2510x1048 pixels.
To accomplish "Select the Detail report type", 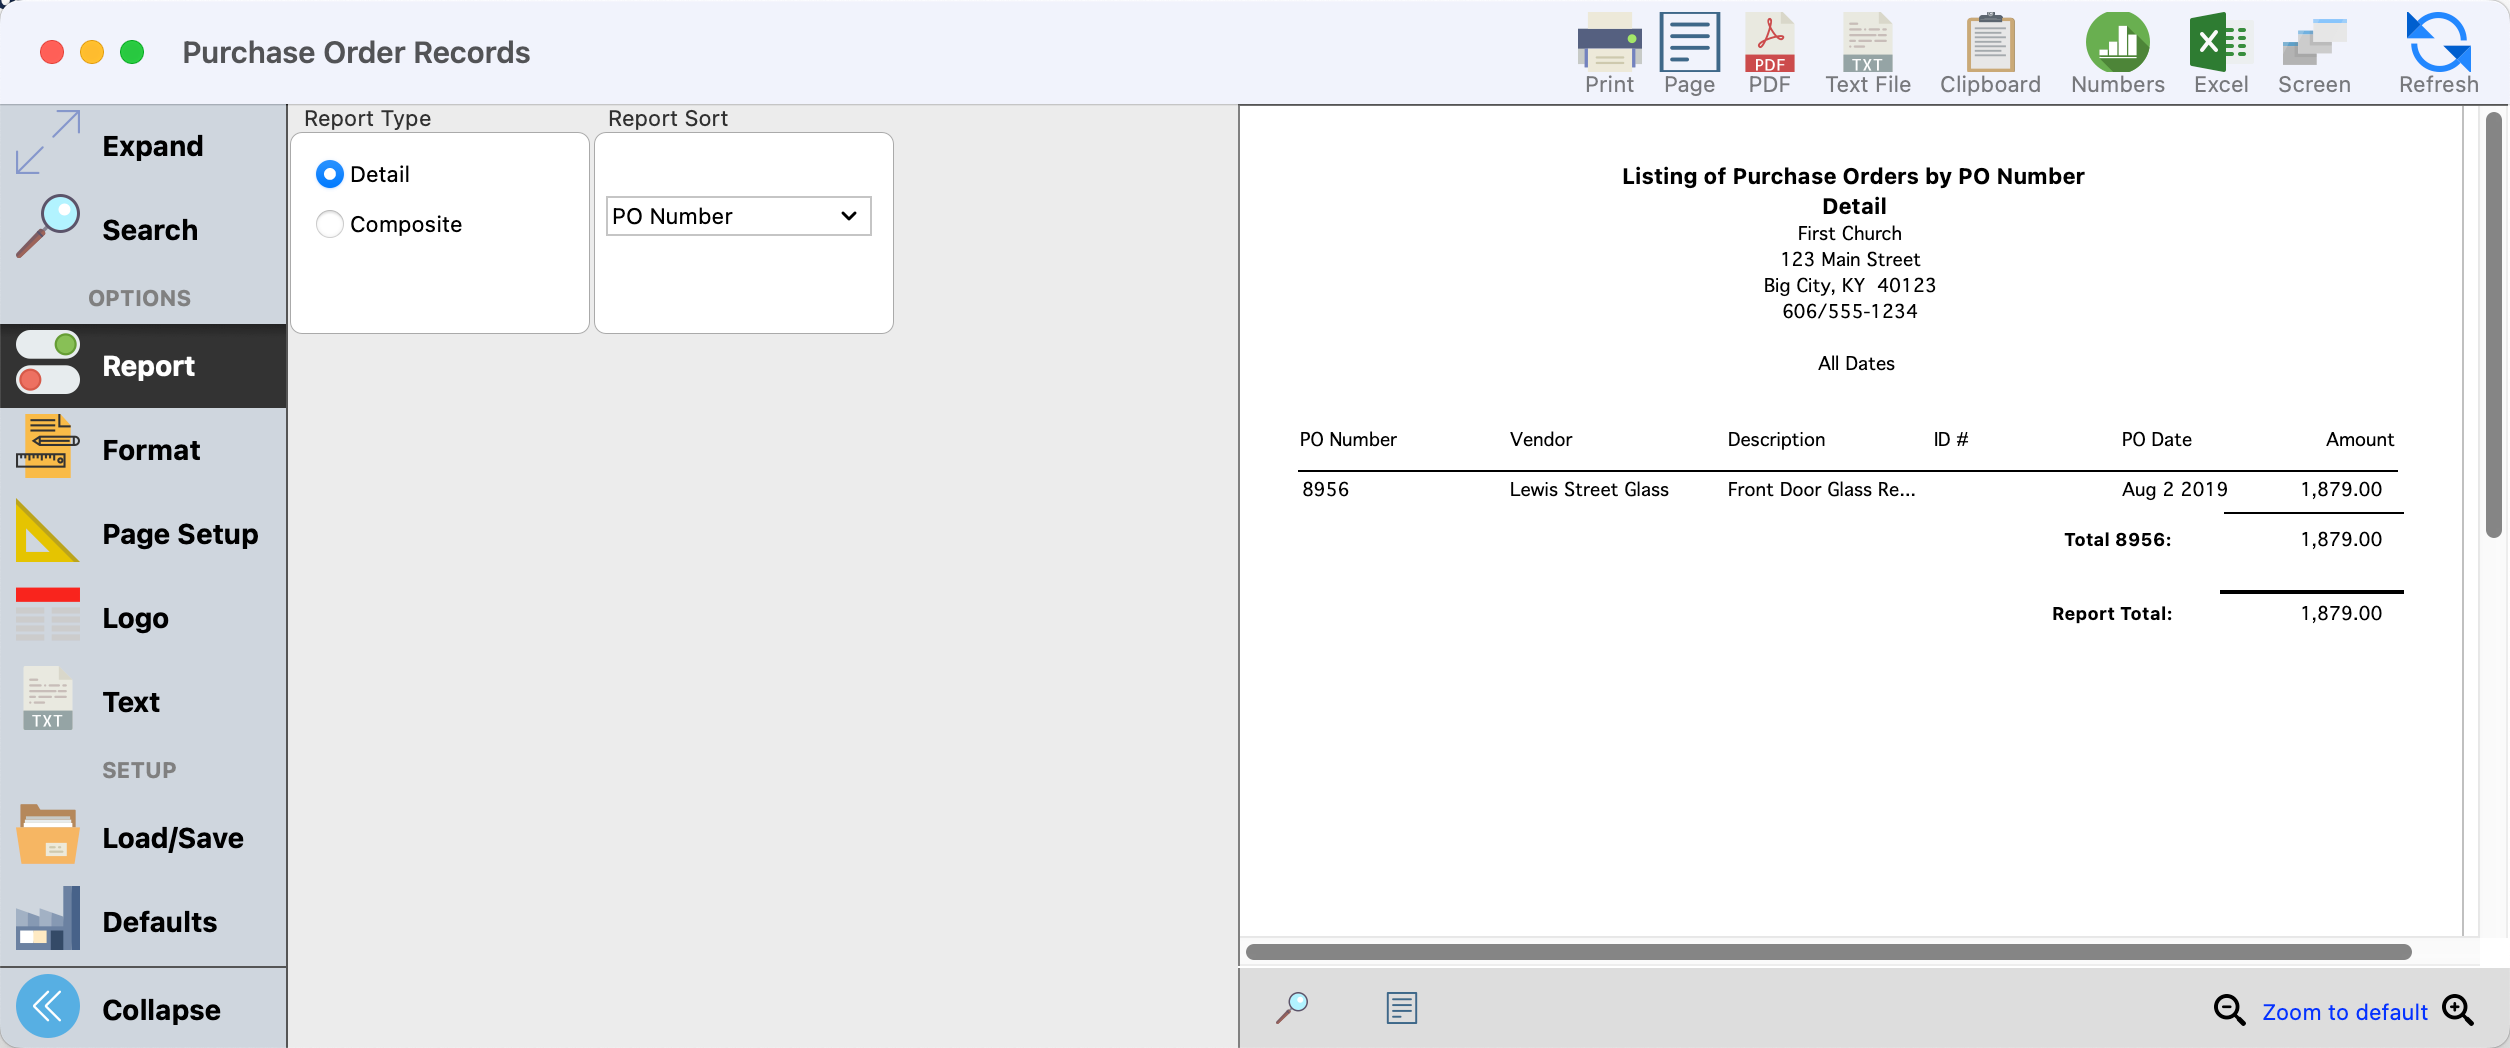I will pyautogui.click(x=330, y=175).
